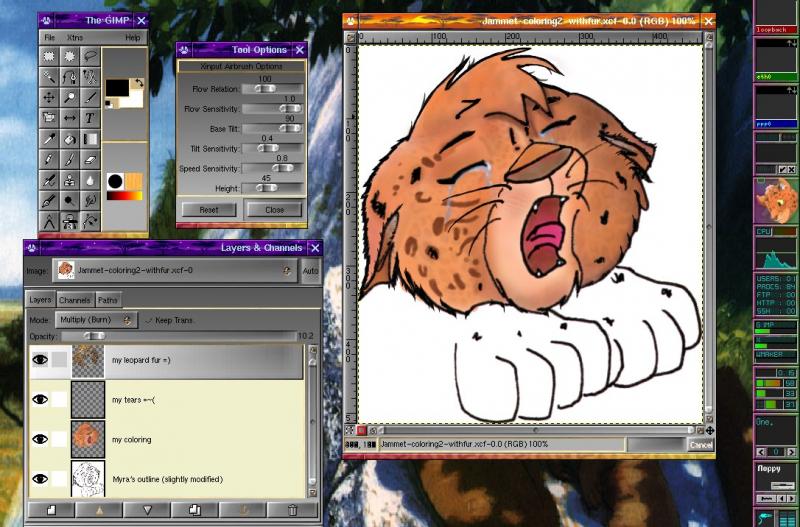Pick the Magnify zoom tool
The height and width of the screenshot is (527, 800).
[70, 97]
